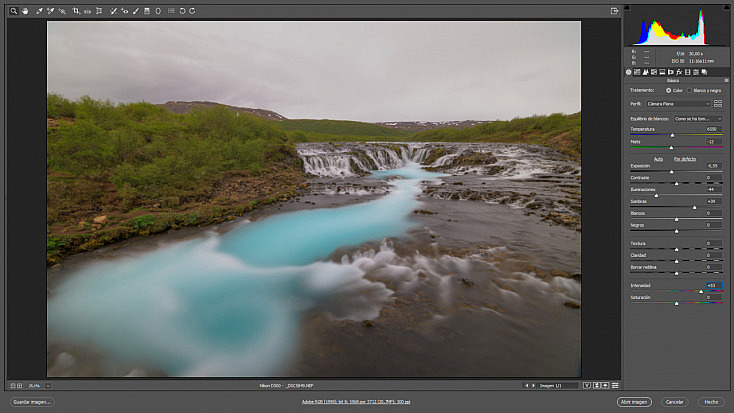Select the Transform tool
The width and height of the screenshot is (734, 413).
[x=99, y=11]
